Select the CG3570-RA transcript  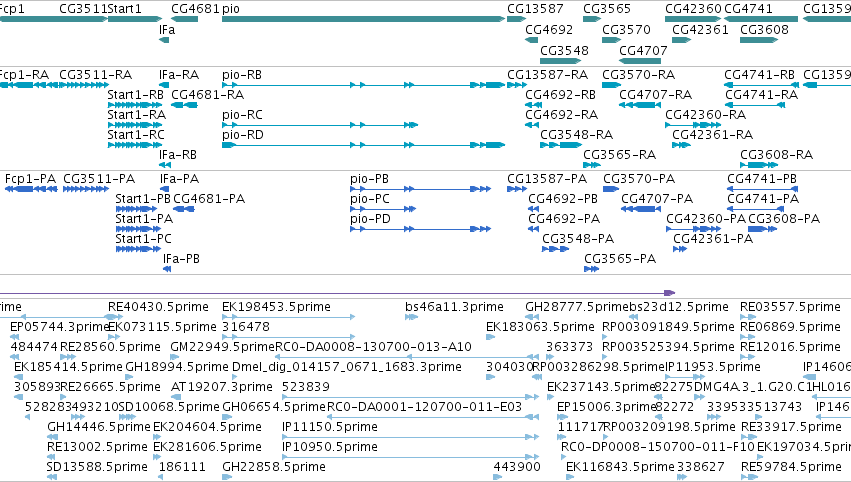612,85
